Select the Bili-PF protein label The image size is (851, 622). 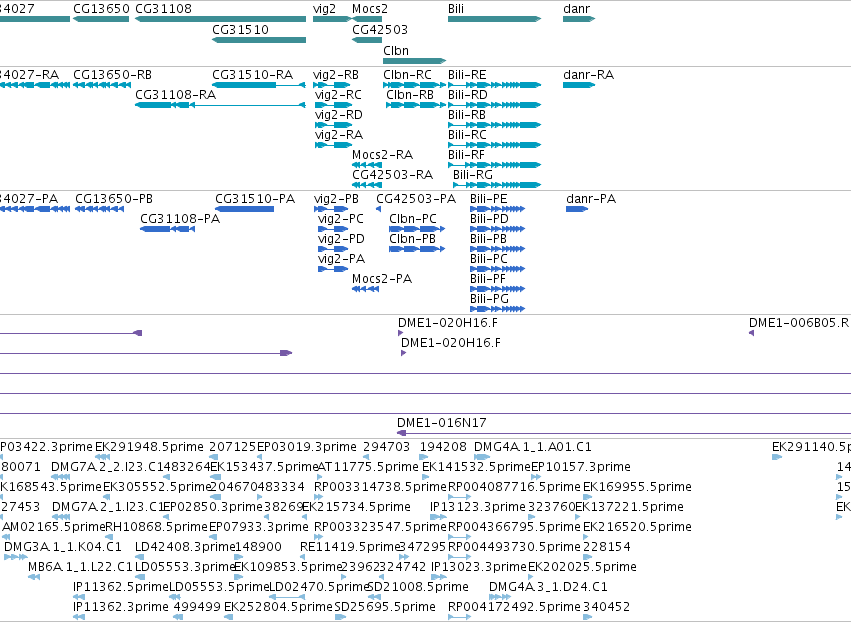[488, 279]
